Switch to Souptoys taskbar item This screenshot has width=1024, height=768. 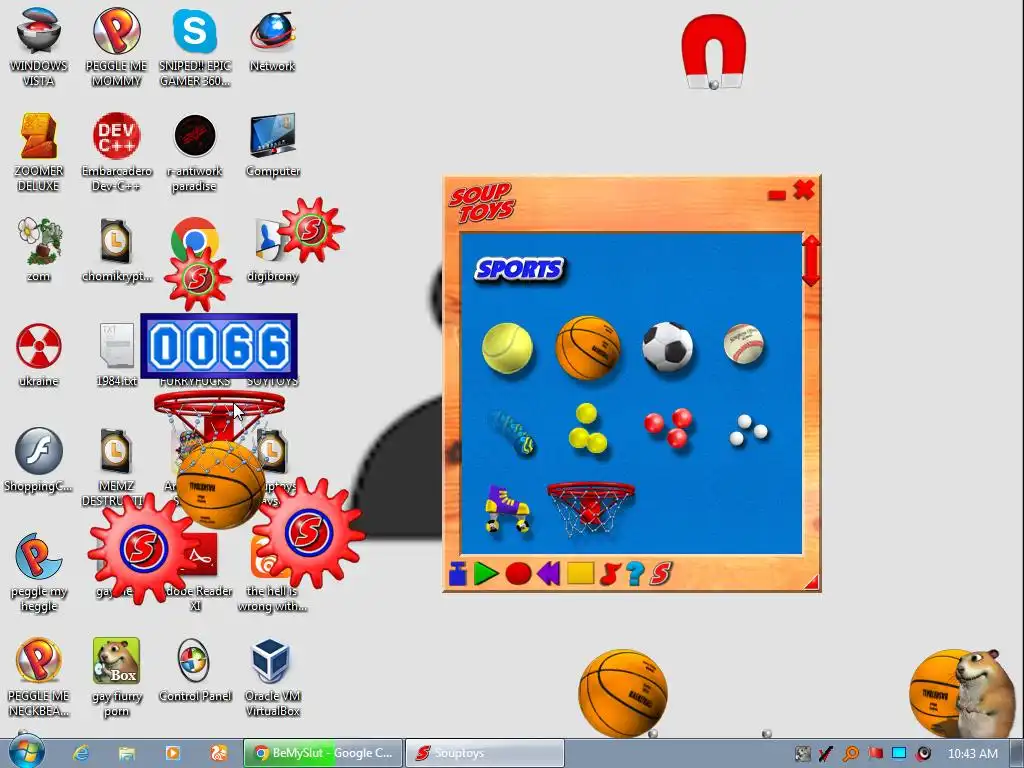pos(485,753)
